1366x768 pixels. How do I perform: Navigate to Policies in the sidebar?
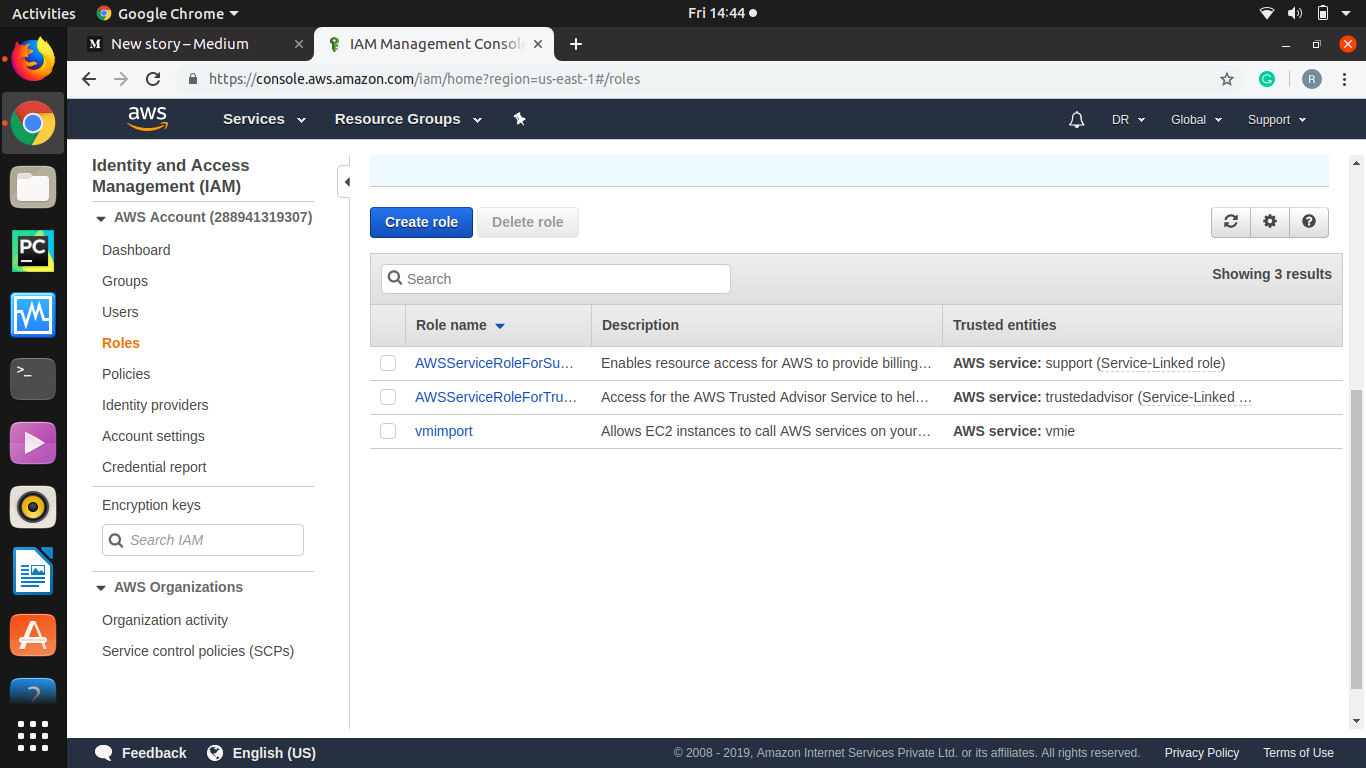click(126, 374)
